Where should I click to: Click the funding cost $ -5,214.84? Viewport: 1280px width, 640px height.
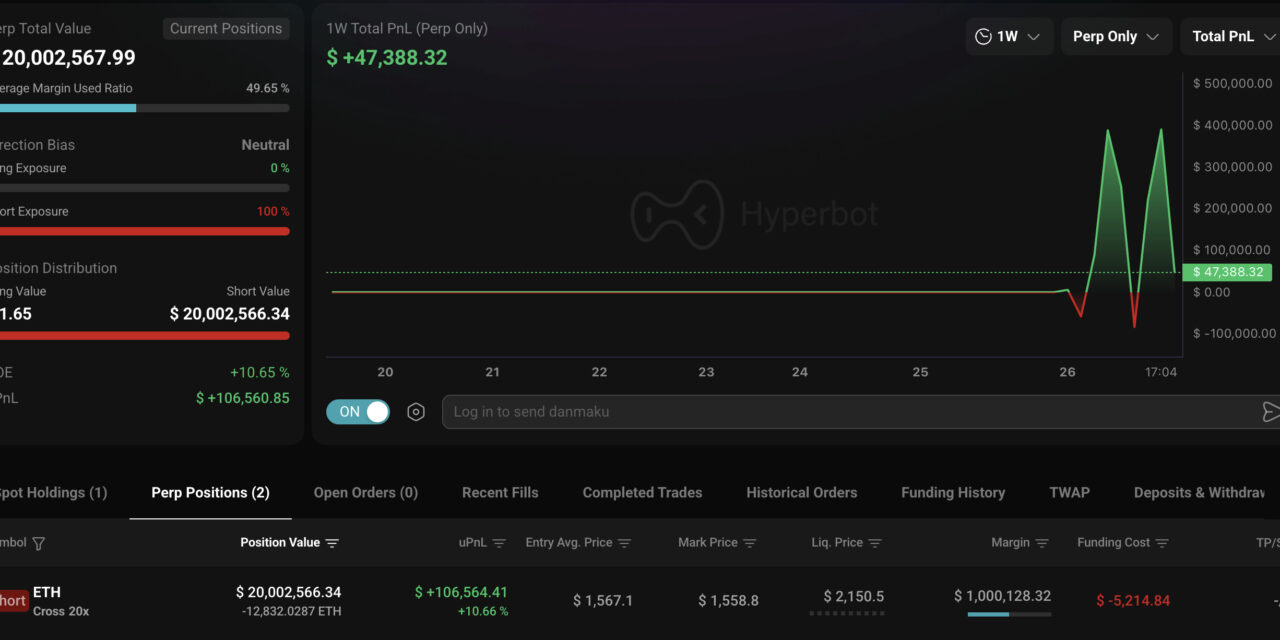point(1133,601)
